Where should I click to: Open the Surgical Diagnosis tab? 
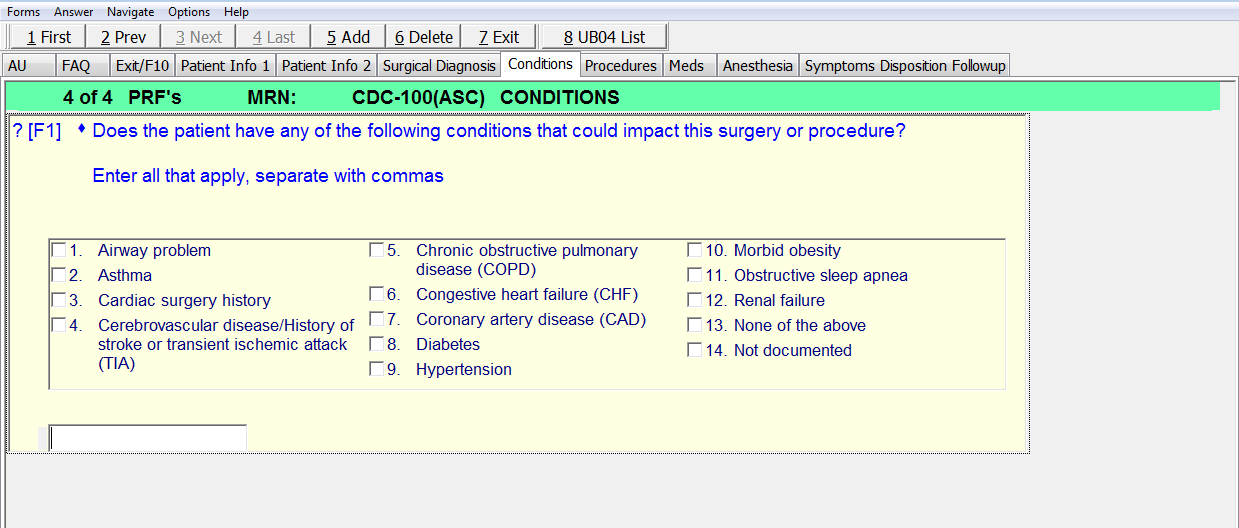439,66
